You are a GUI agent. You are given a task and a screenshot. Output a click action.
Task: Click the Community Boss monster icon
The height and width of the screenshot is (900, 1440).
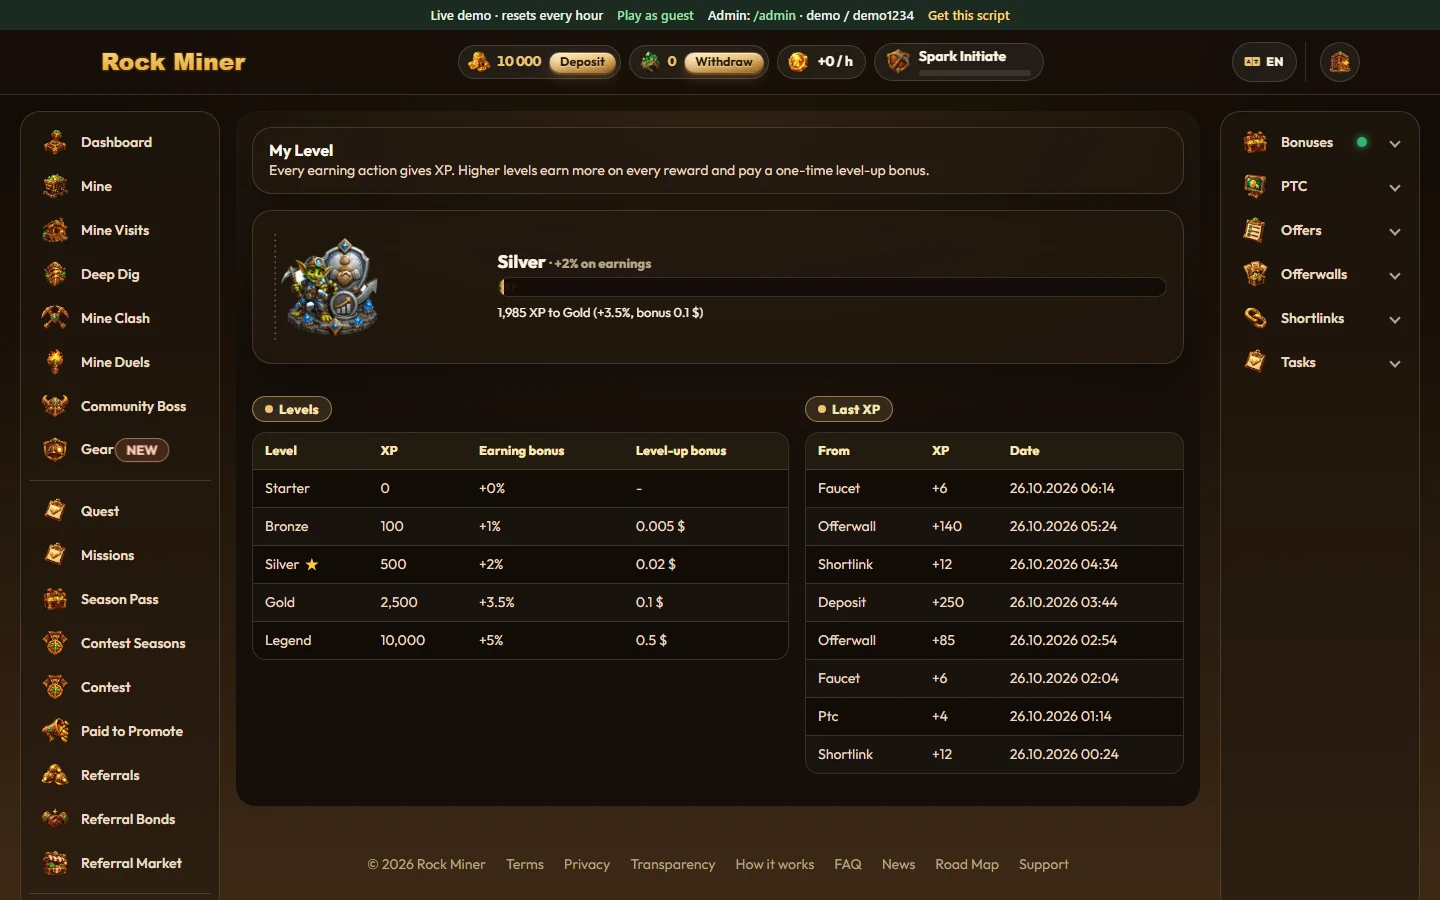[x=55, y=406]
